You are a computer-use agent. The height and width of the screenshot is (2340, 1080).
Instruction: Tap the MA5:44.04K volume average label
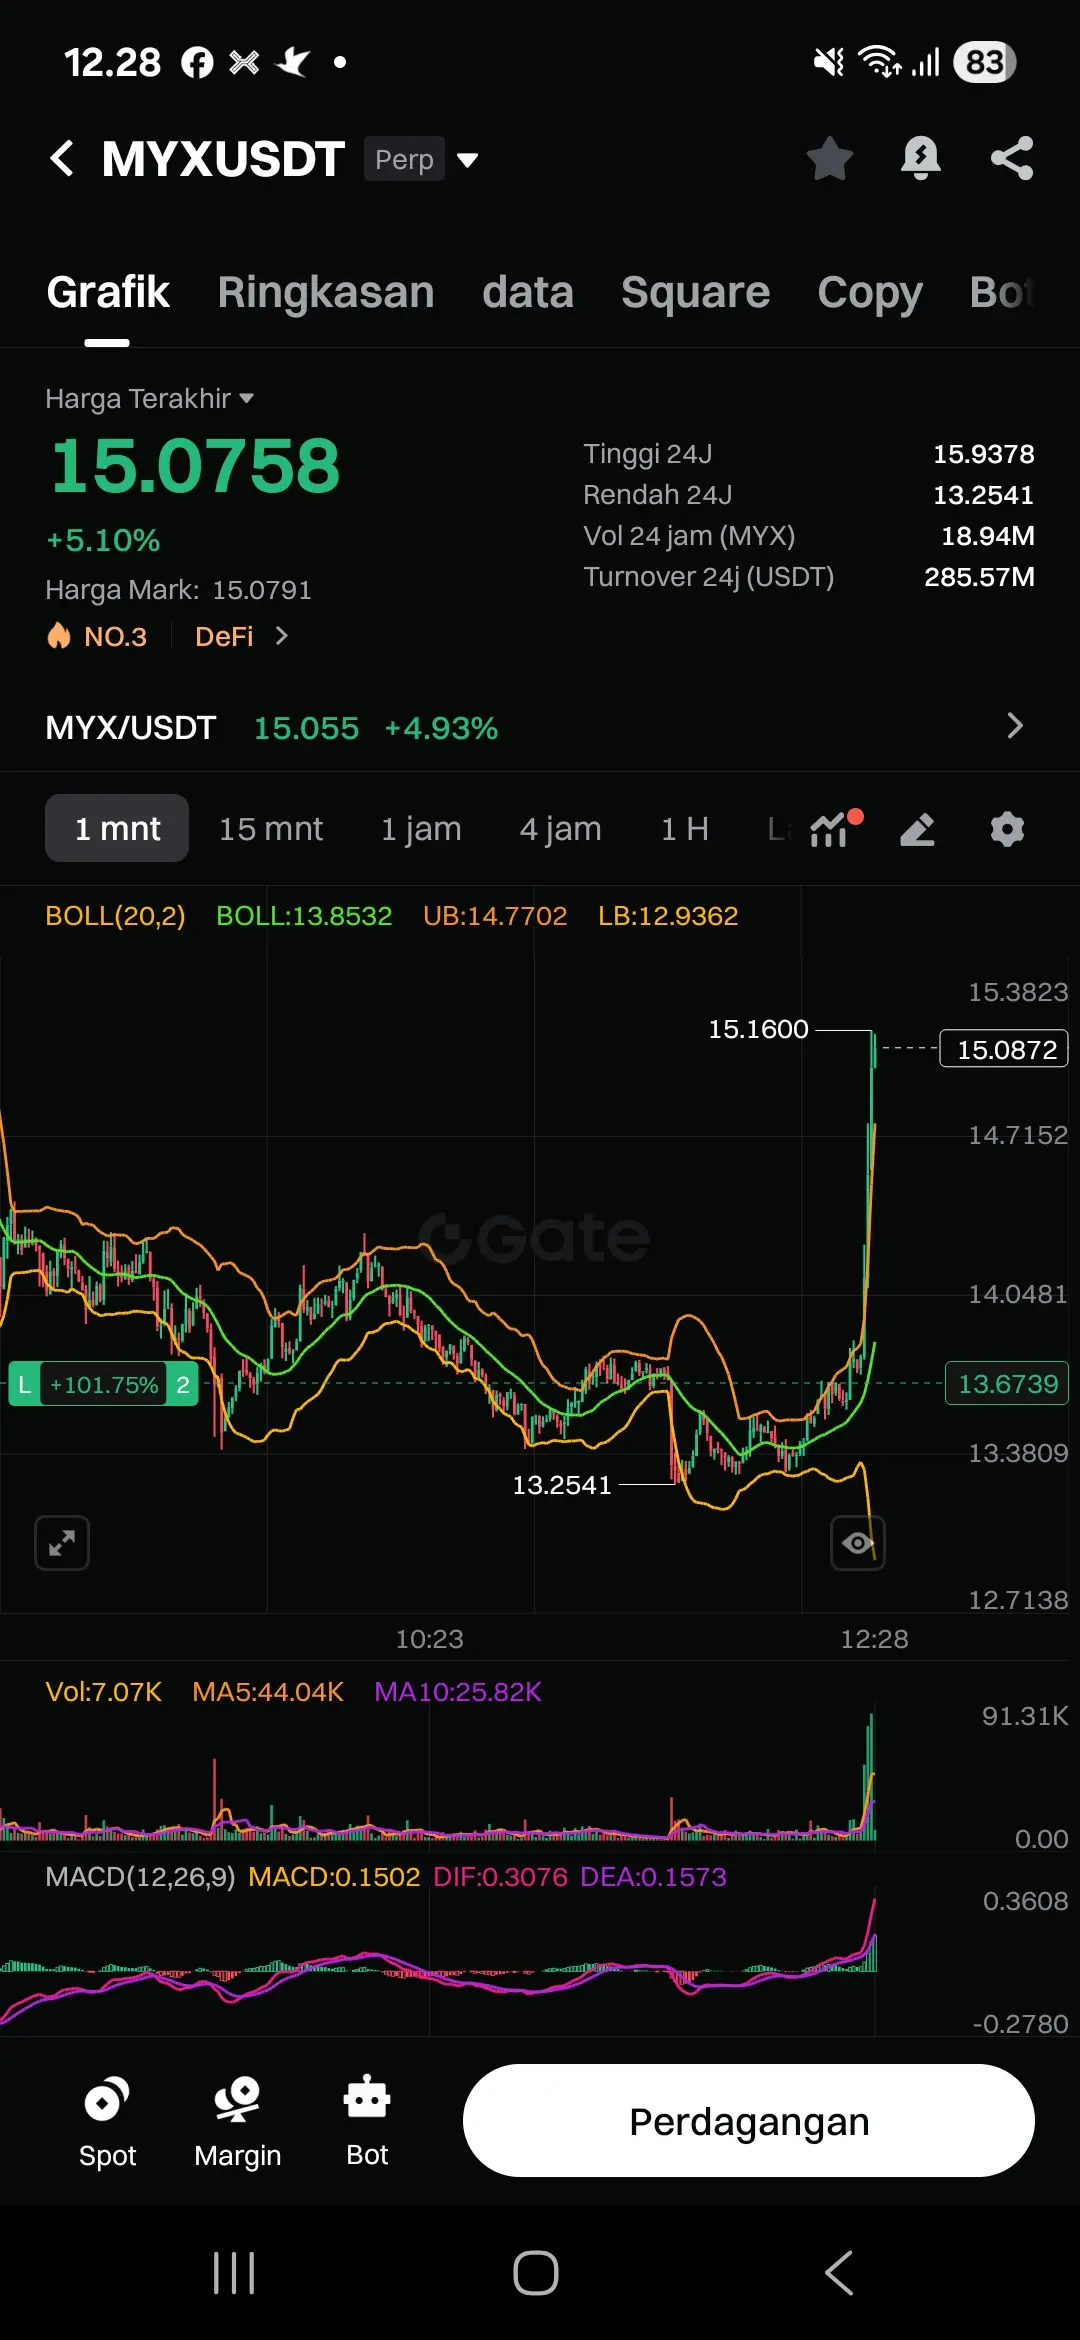coord(268,1692)
